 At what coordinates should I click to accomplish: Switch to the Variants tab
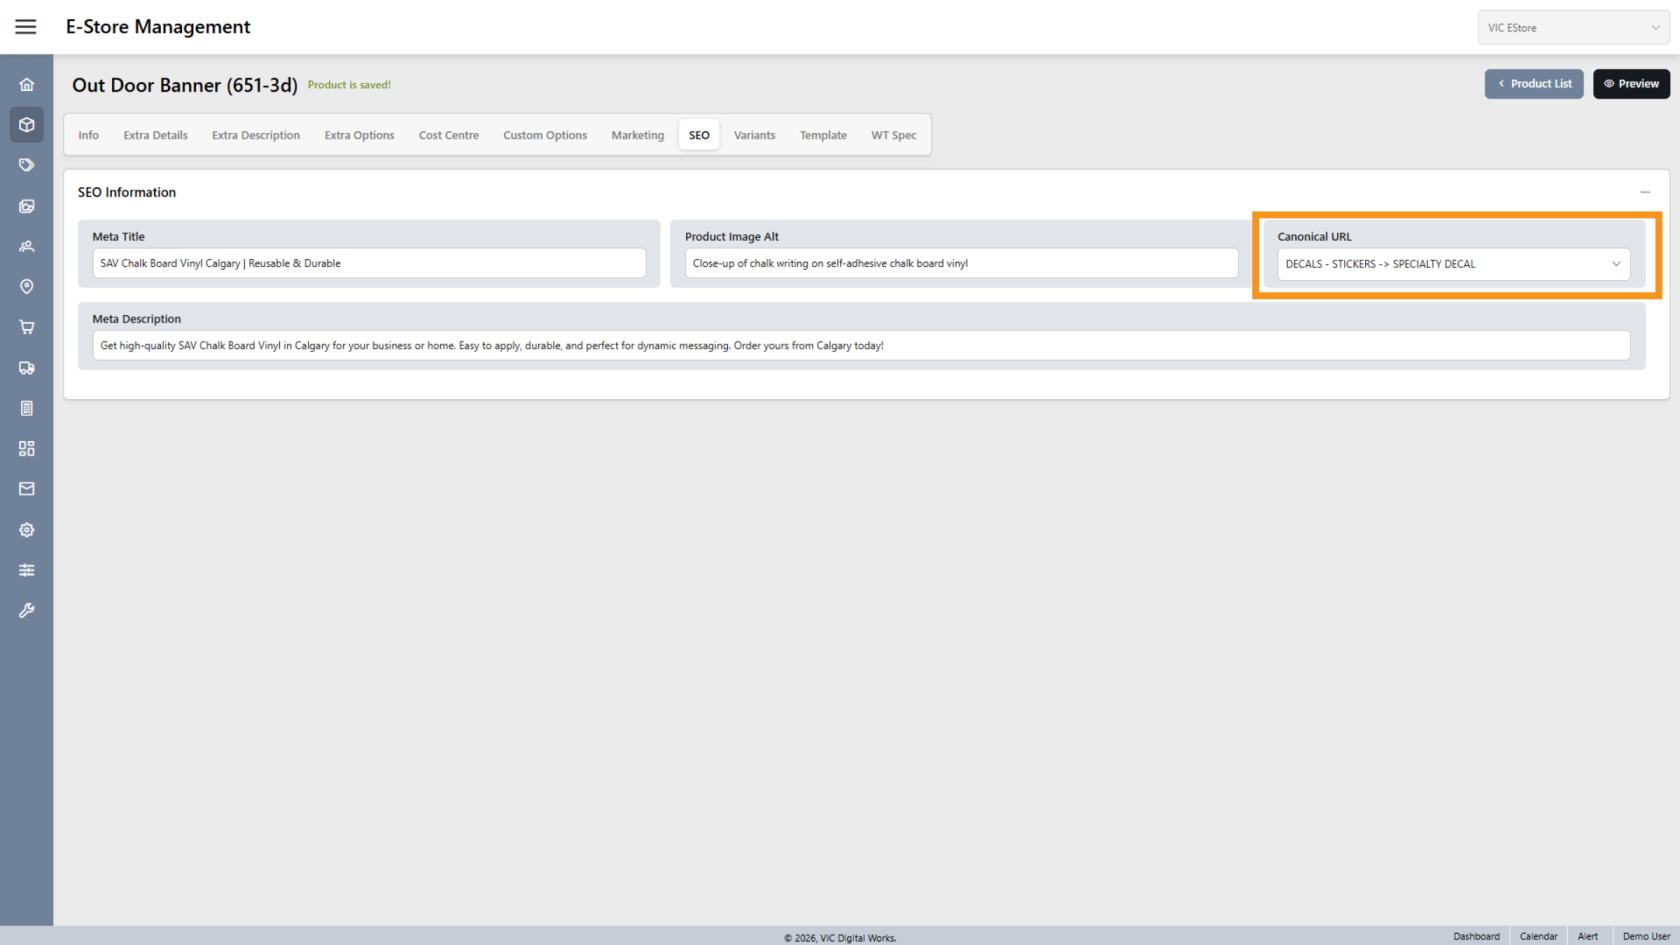coord(754,135)
